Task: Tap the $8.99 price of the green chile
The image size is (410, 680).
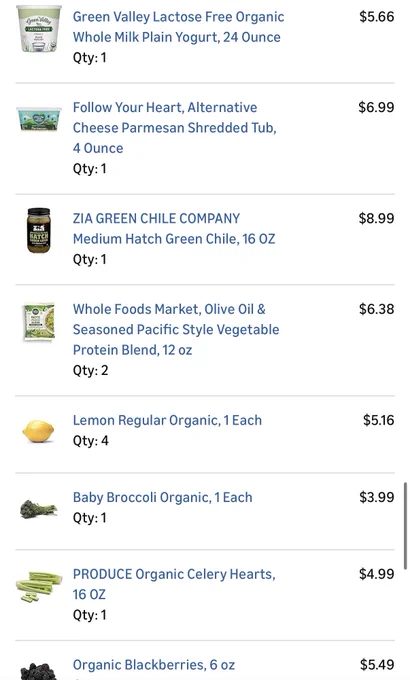Action: coord(376,218)
